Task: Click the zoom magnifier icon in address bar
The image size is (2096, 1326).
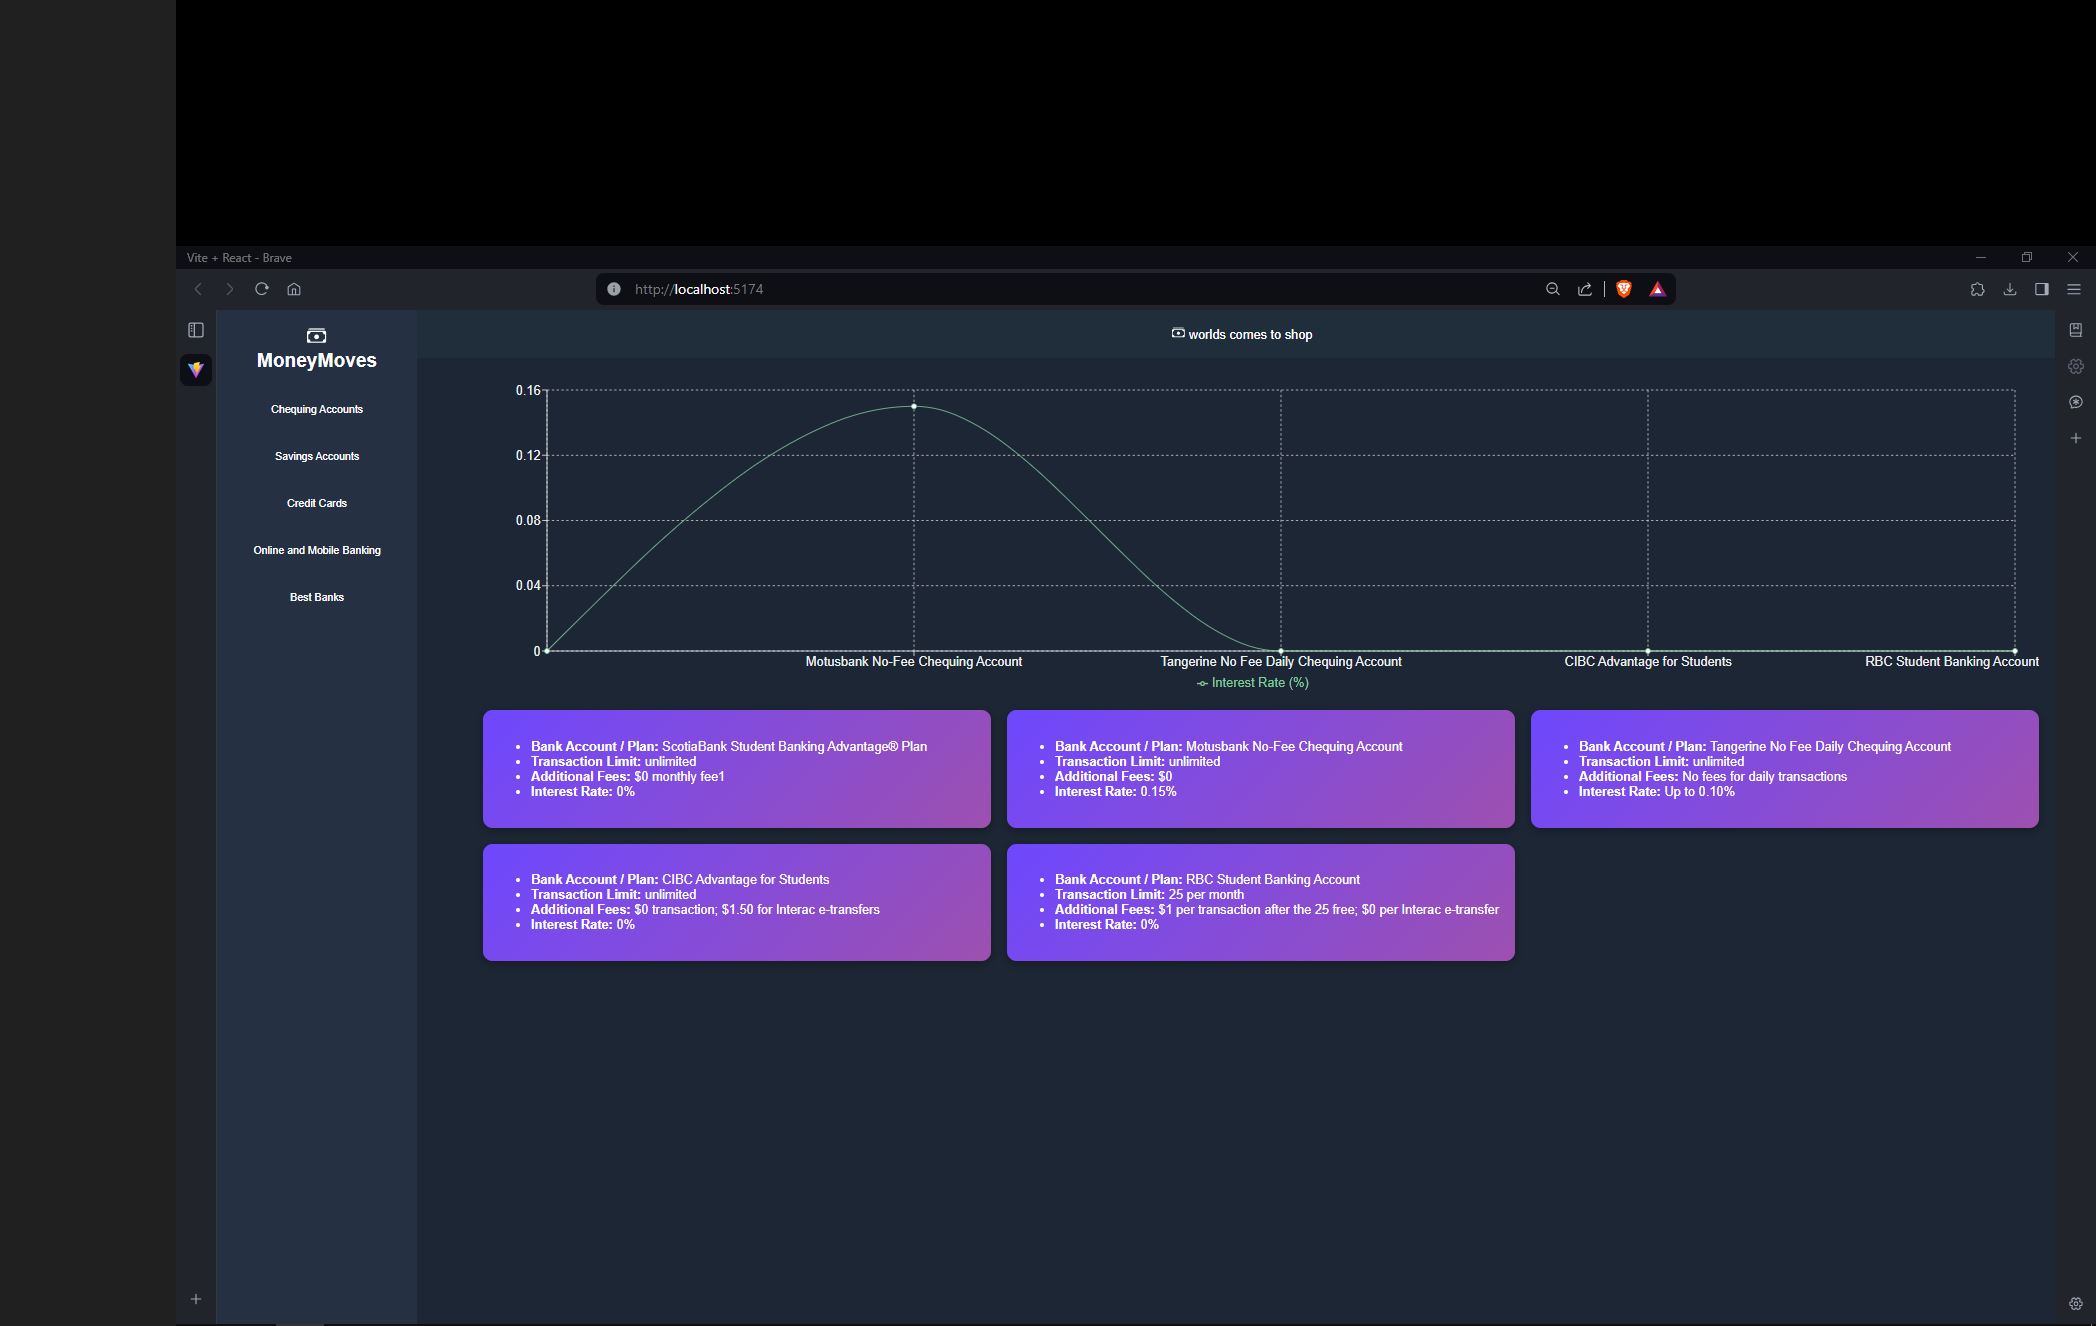Action: pos(1553,289)
